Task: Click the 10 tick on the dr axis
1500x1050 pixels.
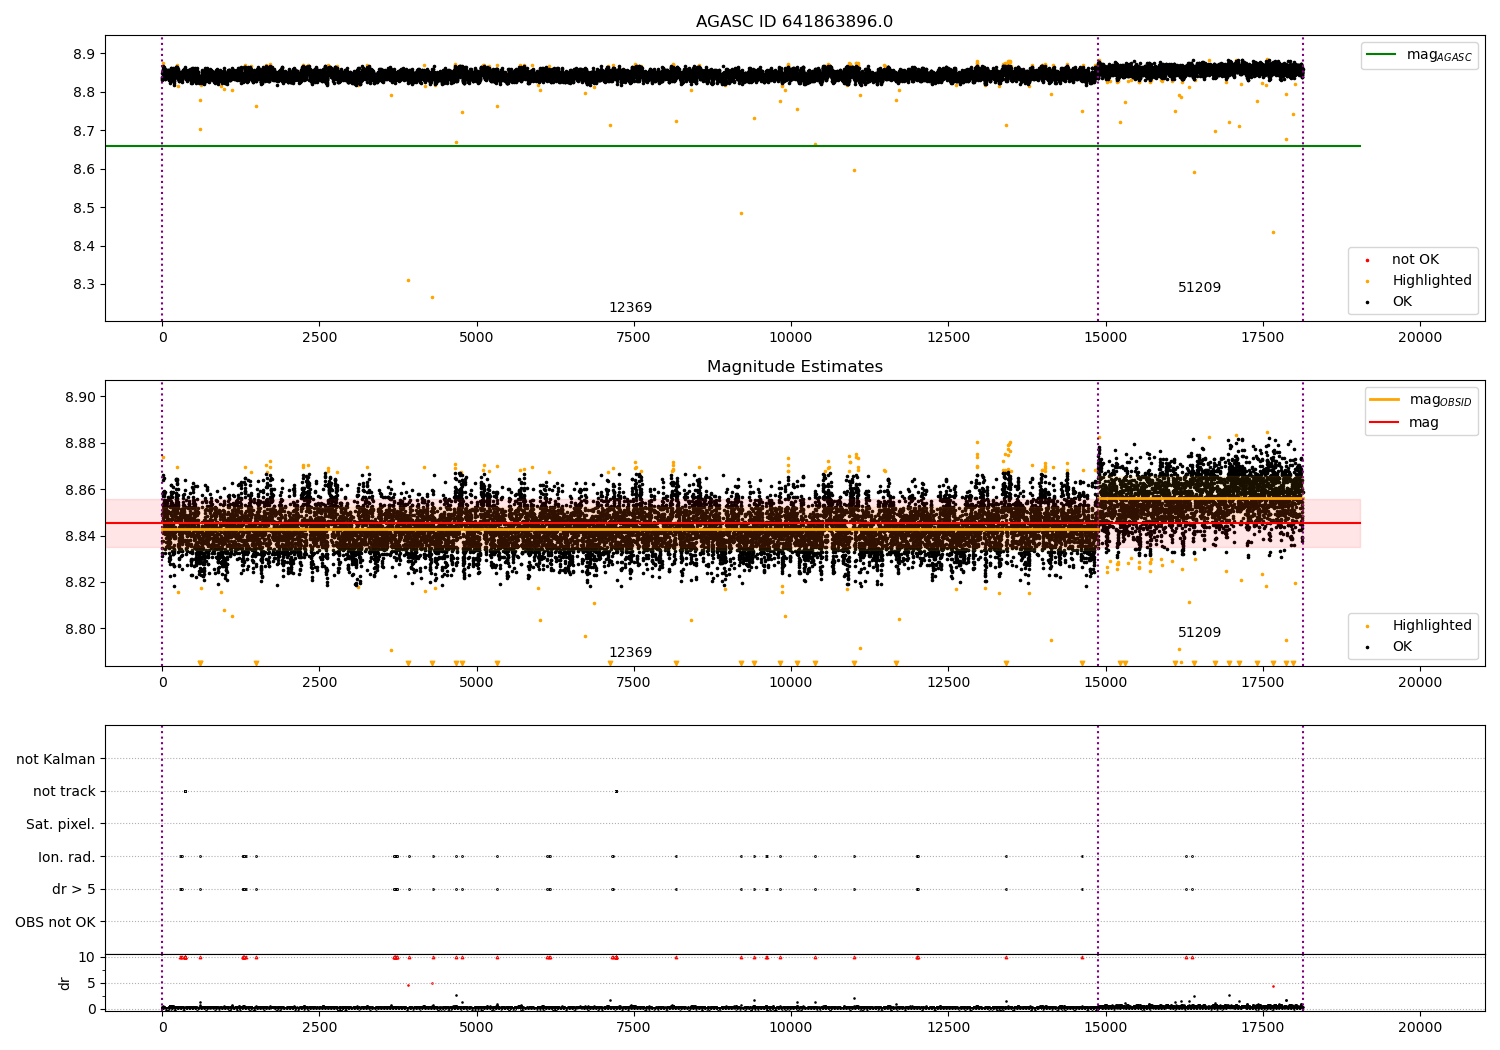Action: click(86, 957)
